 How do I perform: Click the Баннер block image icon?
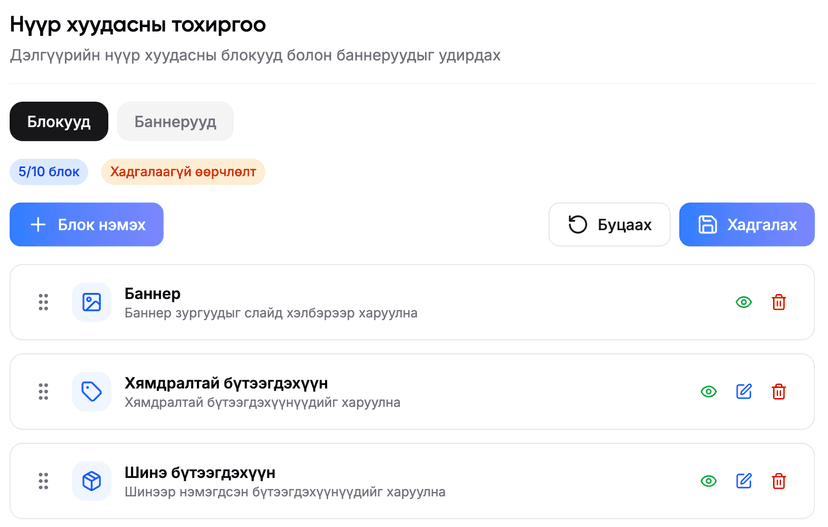click(x=92, y=302)
